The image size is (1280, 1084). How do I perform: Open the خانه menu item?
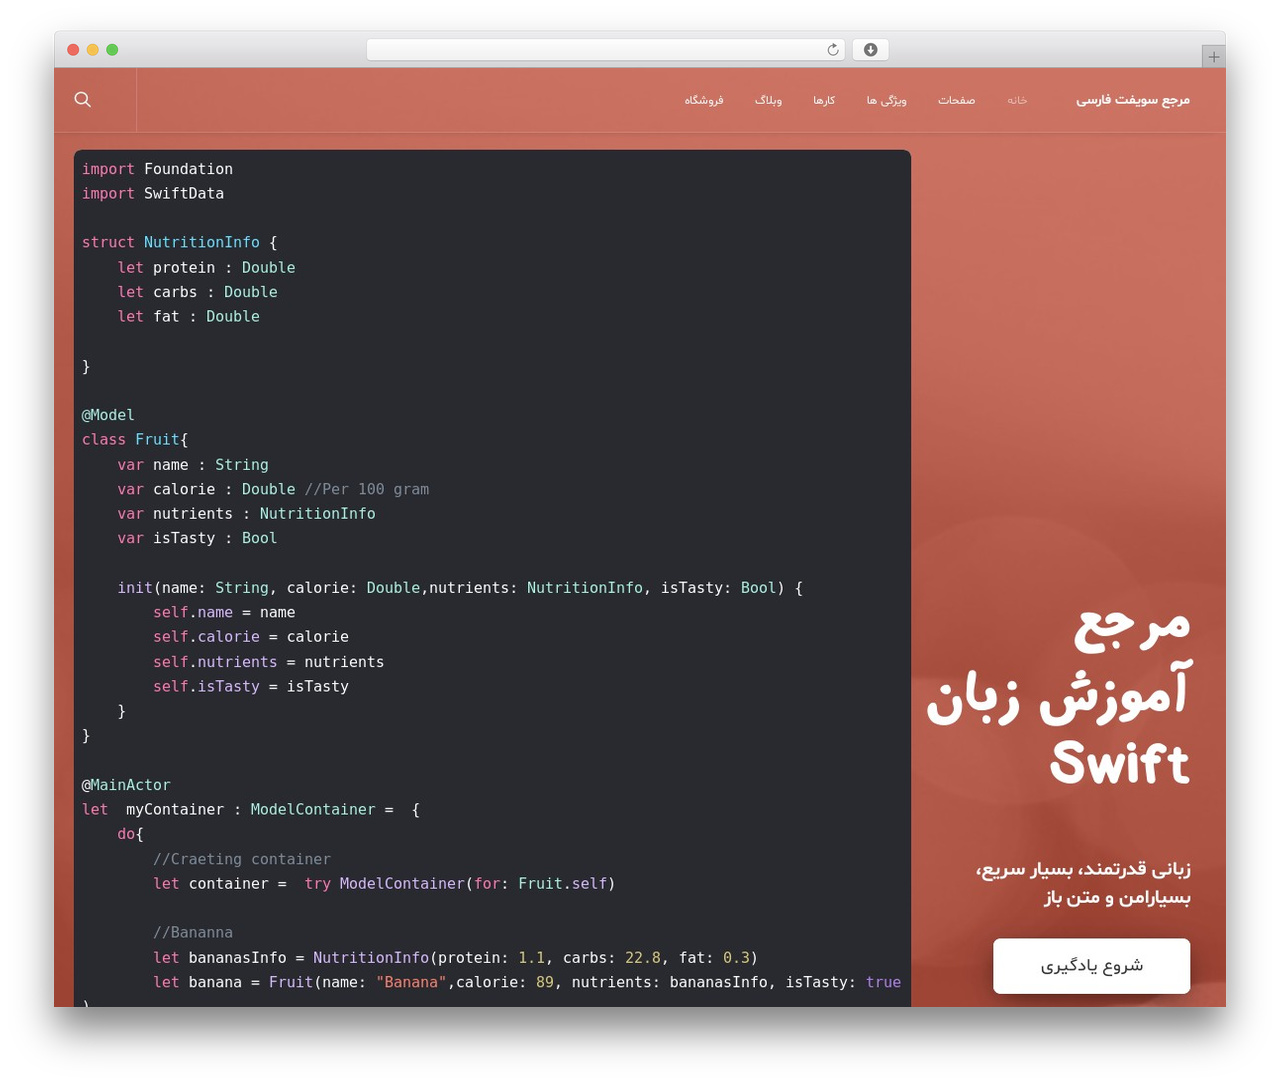[x=1017, y=100]
